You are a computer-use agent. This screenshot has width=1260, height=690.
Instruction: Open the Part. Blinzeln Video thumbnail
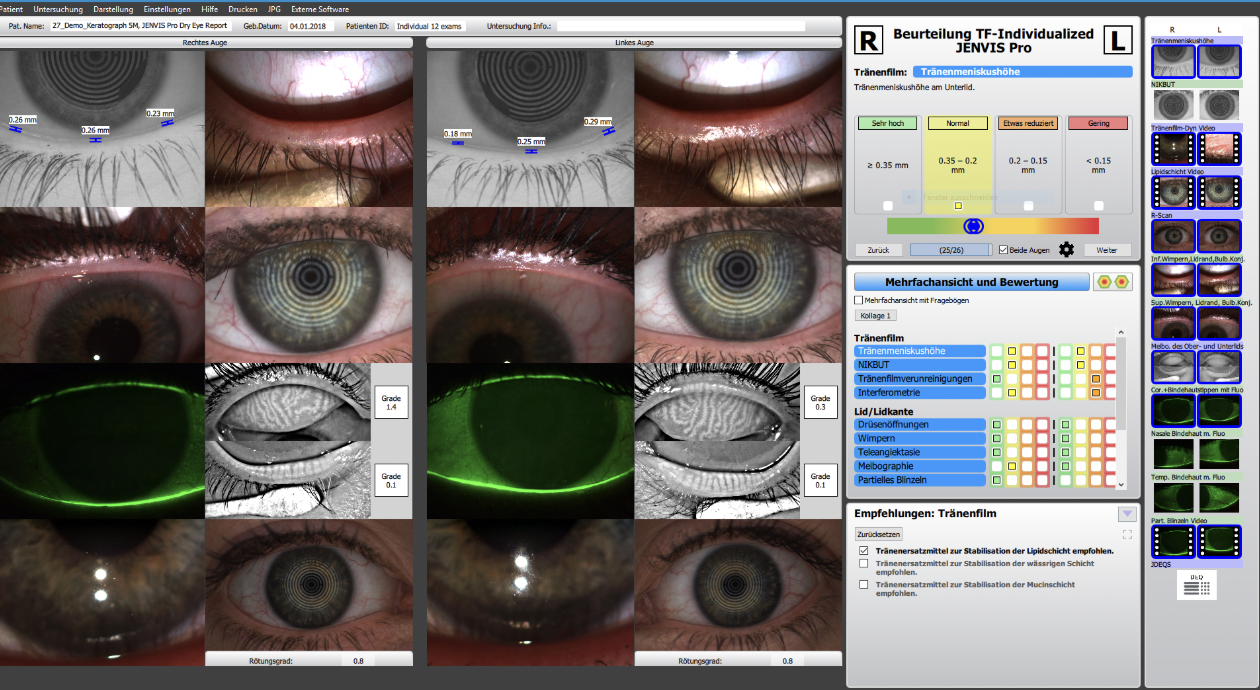tap(1172, 540)
